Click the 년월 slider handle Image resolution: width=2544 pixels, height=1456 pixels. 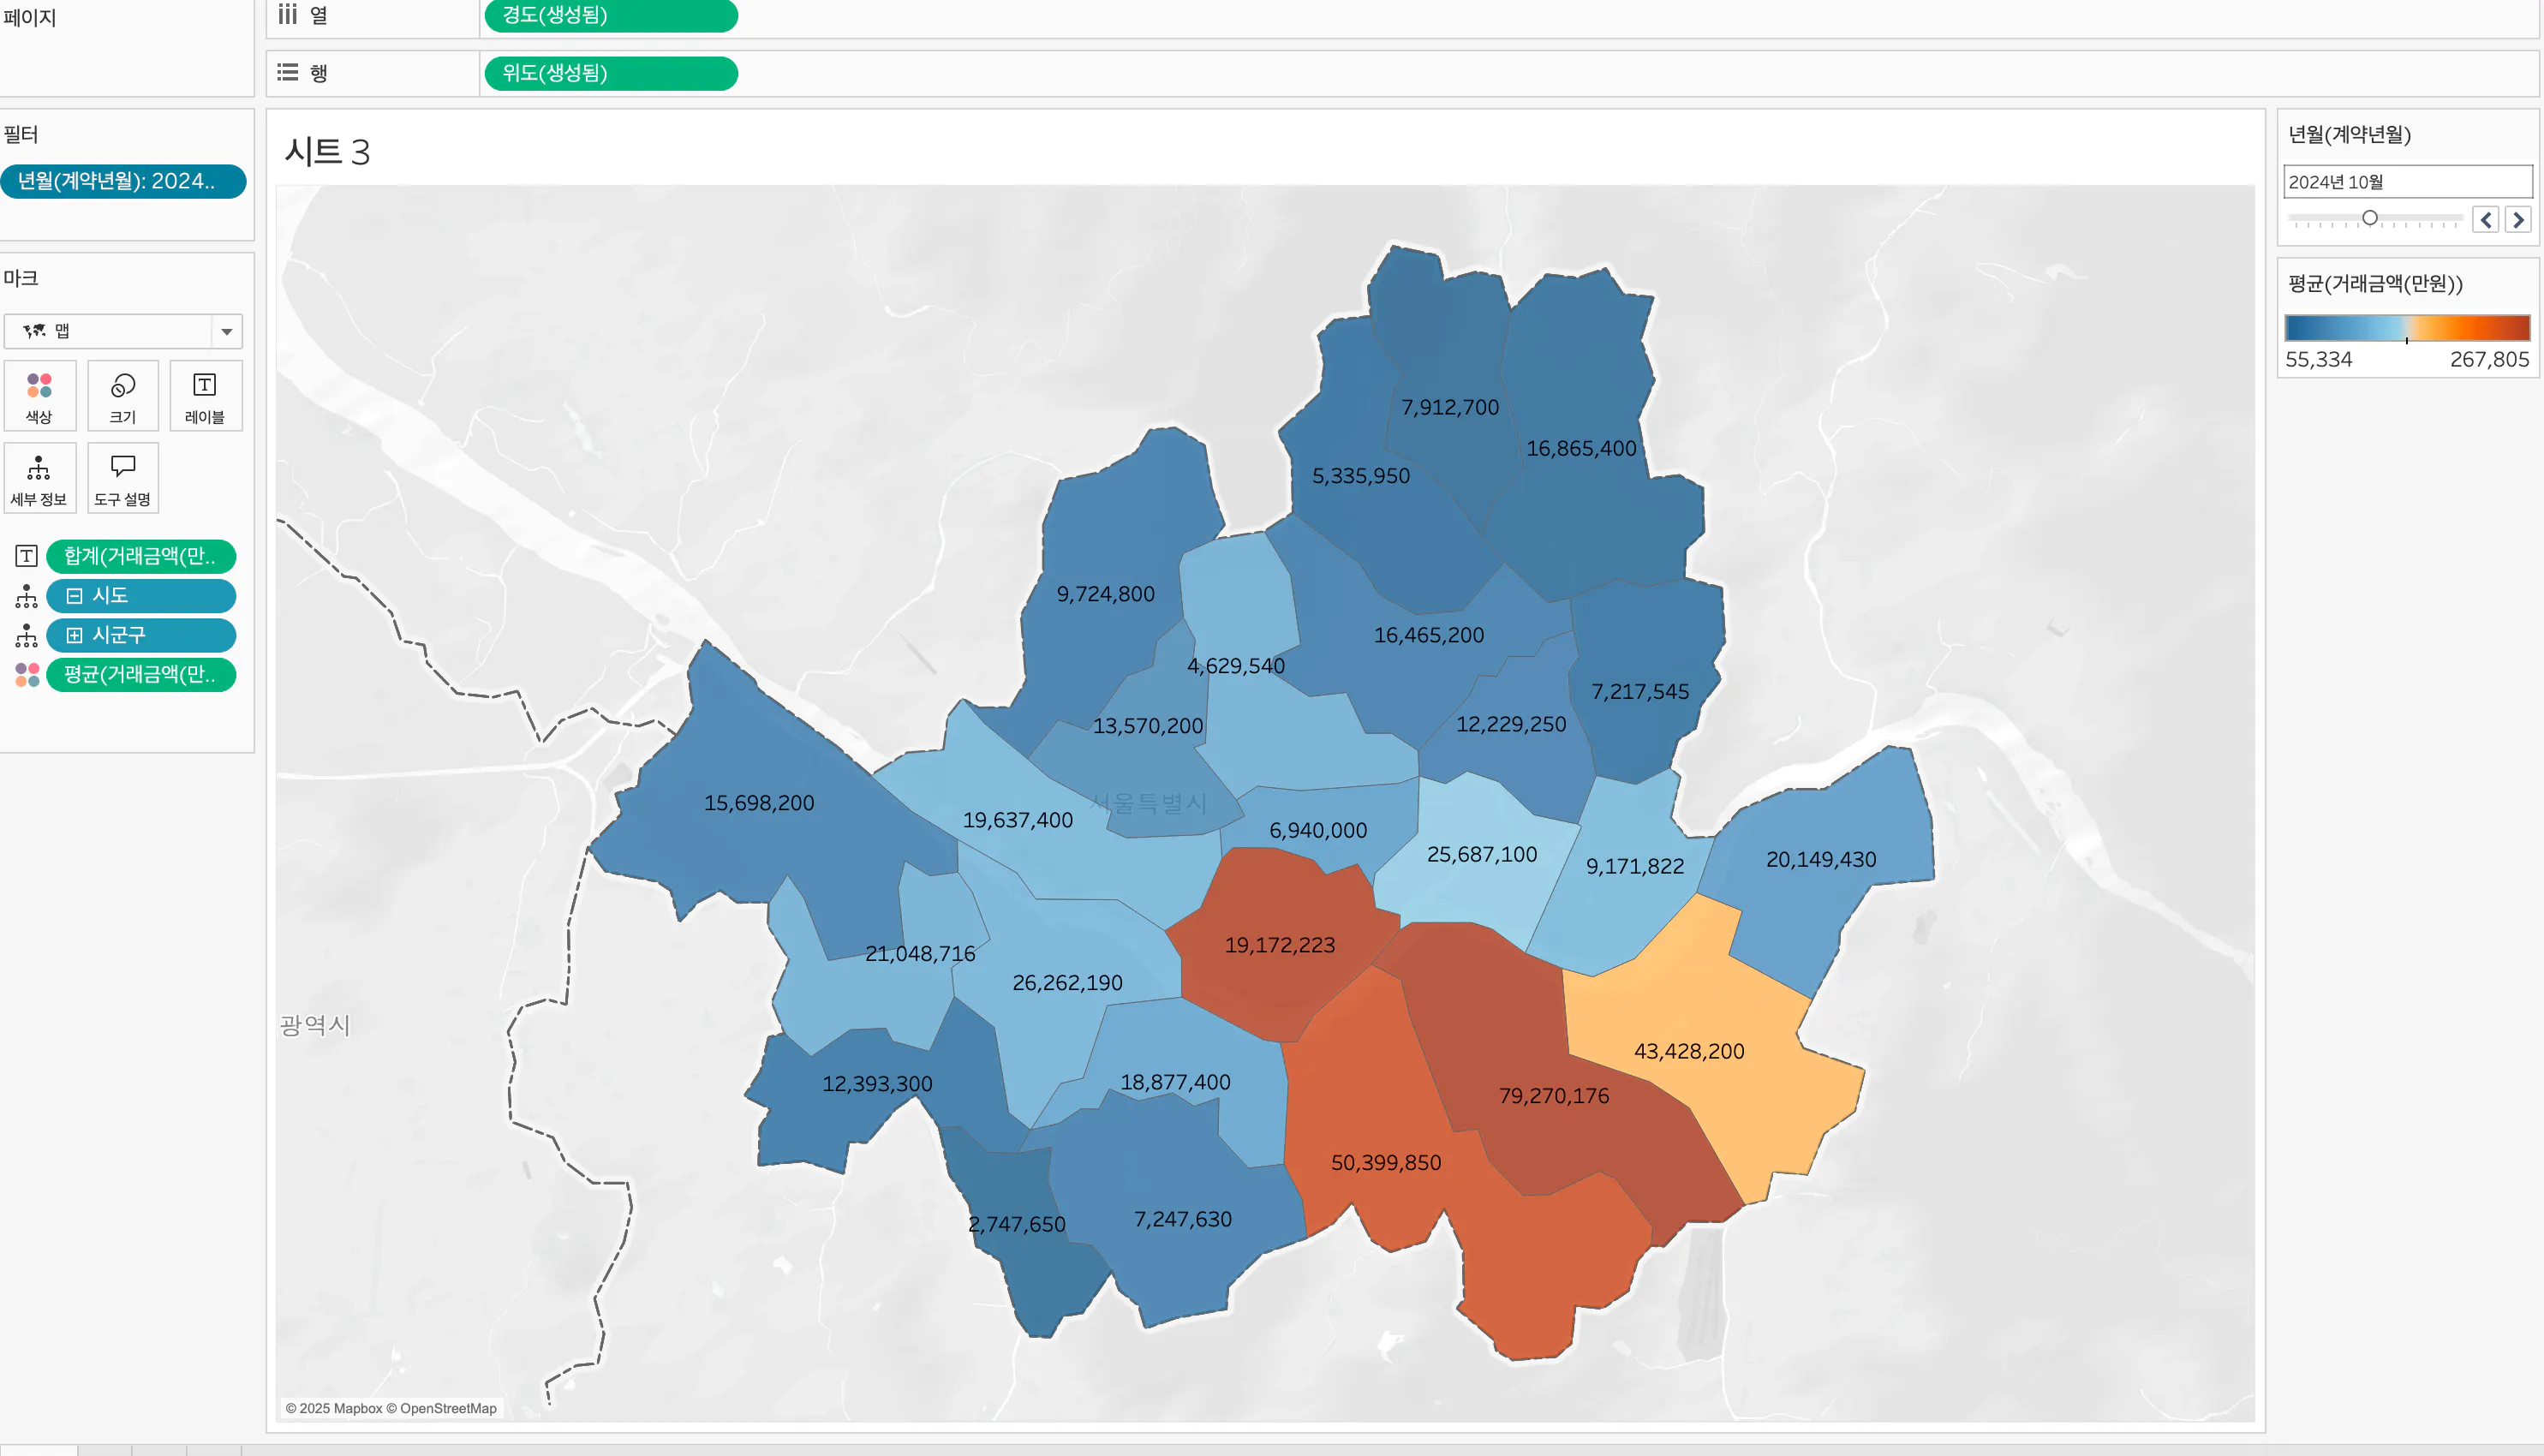[x=2369, y=217]
